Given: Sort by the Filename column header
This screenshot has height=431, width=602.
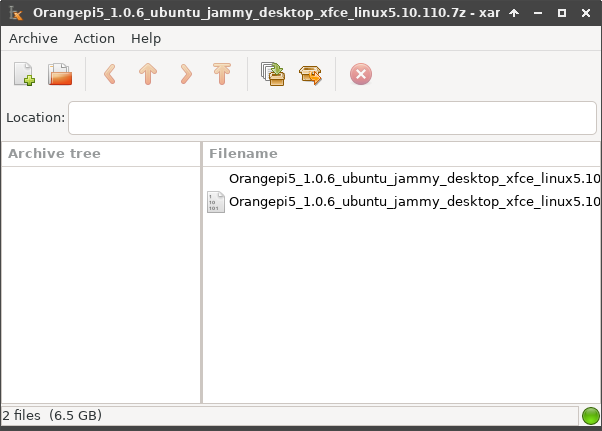Looking at the screenshot, I should (401, 154).
